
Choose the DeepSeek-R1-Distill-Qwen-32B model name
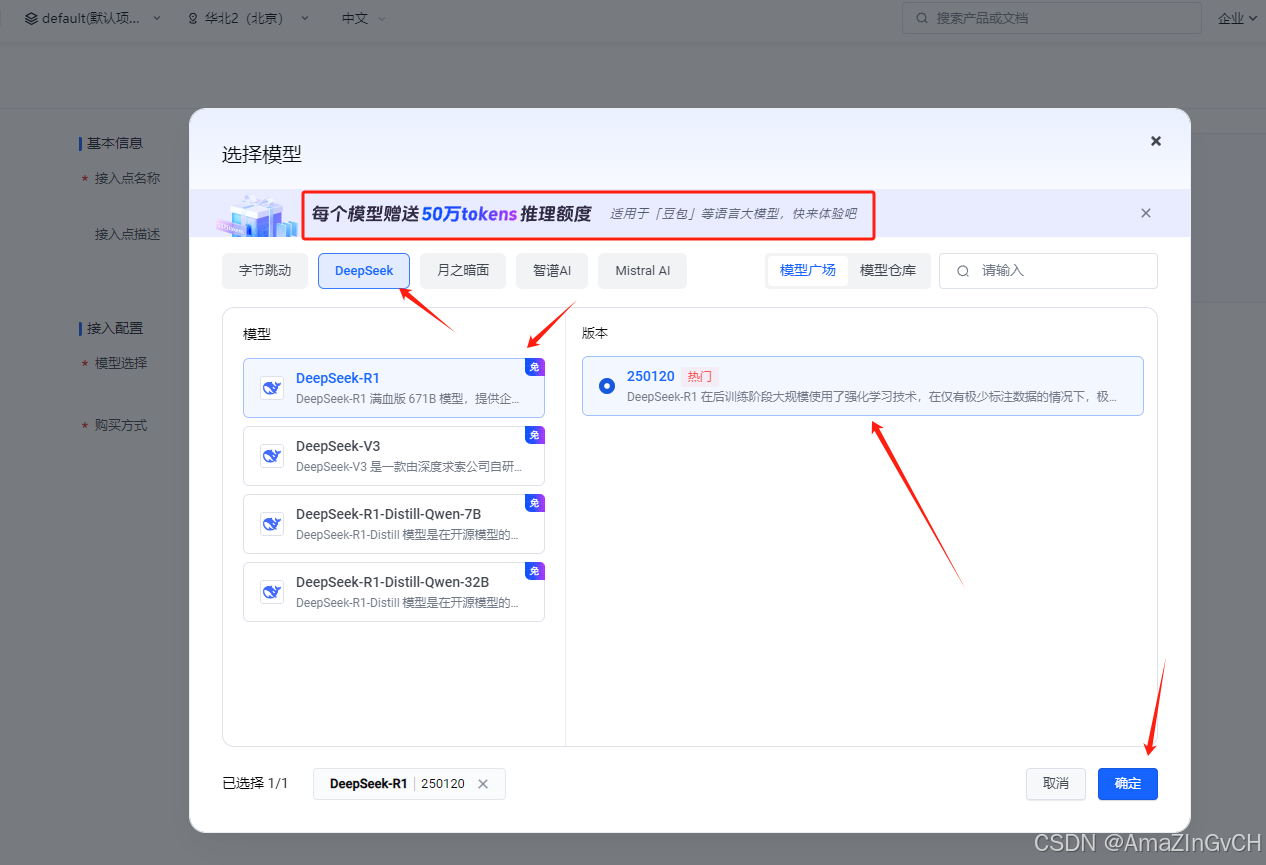tap(392, 582)
